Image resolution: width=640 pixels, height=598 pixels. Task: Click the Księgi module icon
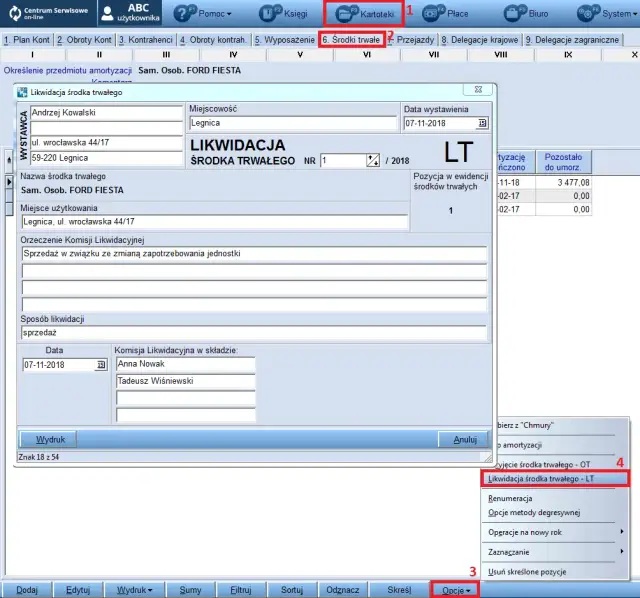[x=272, y=14]
